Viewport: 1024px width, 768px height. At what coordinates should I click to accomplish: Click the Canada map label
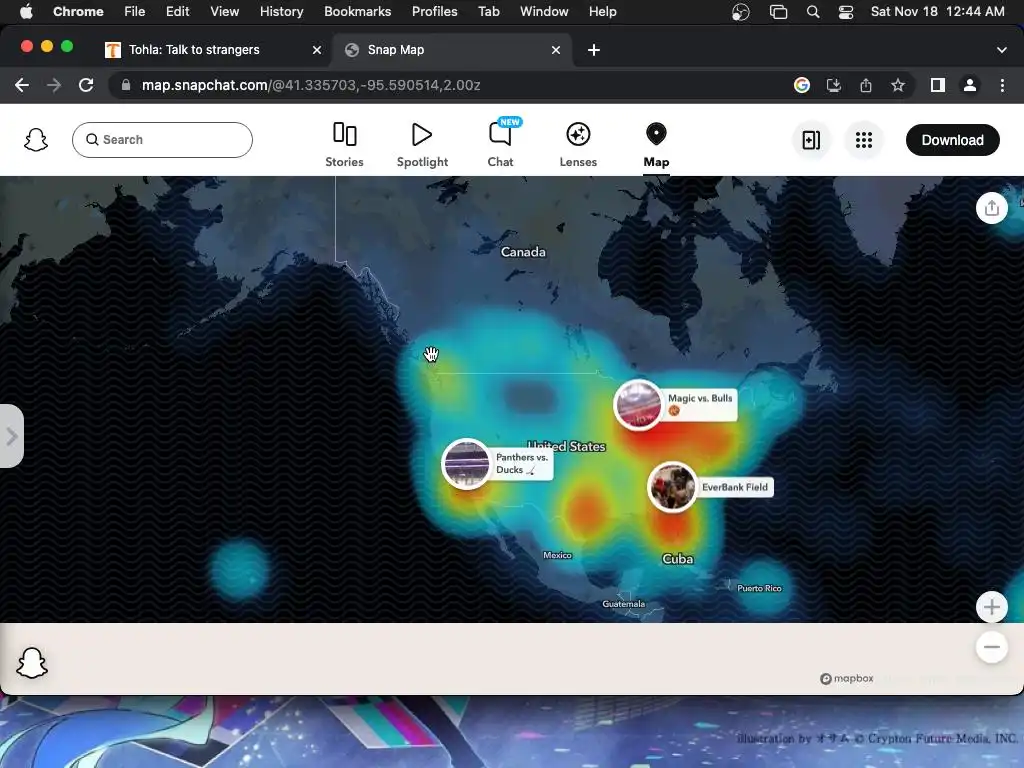coord(523,251)
